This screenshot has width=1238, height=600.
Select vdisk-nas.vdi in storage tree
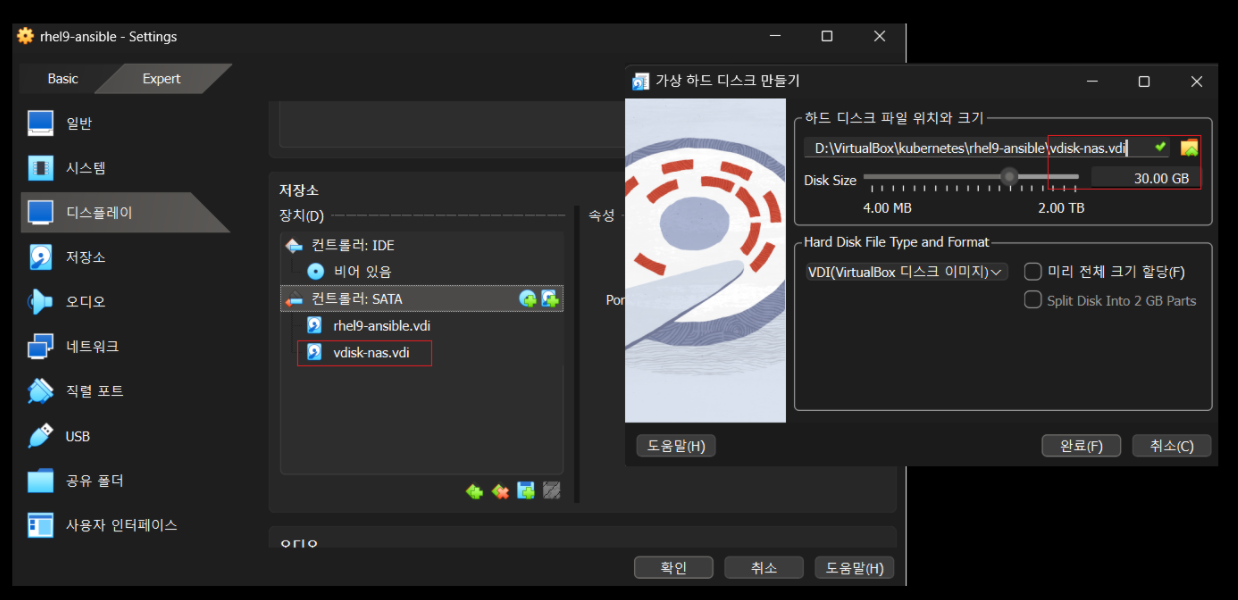371,353
